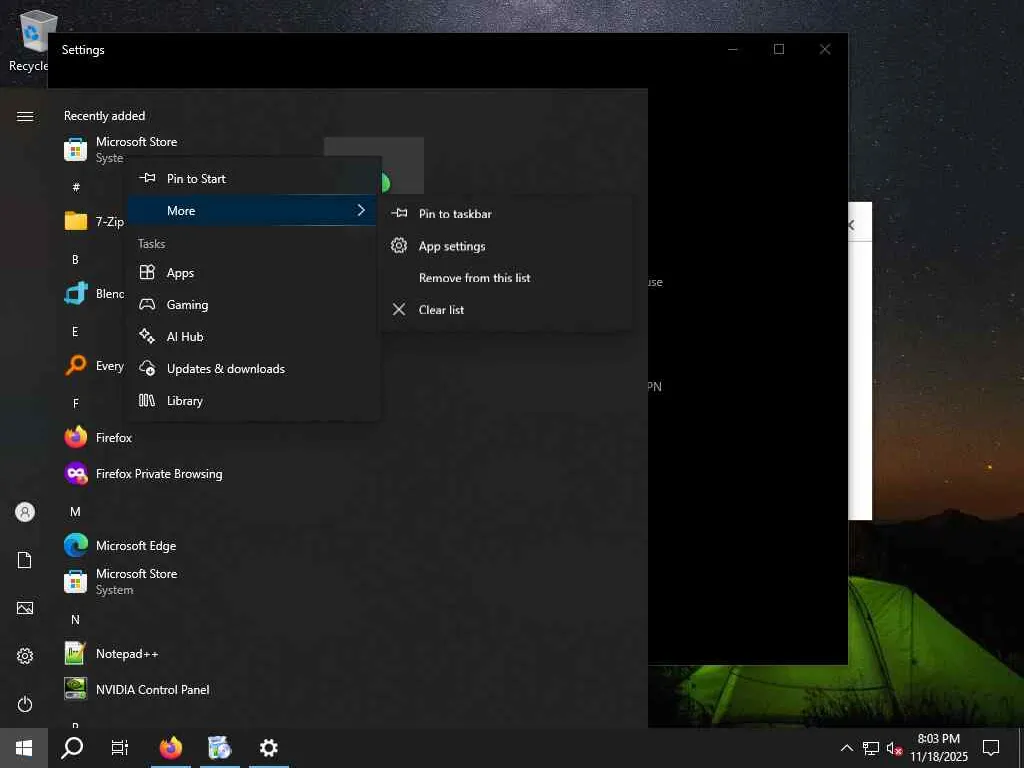Click the Windows Start button

(24, 748)
